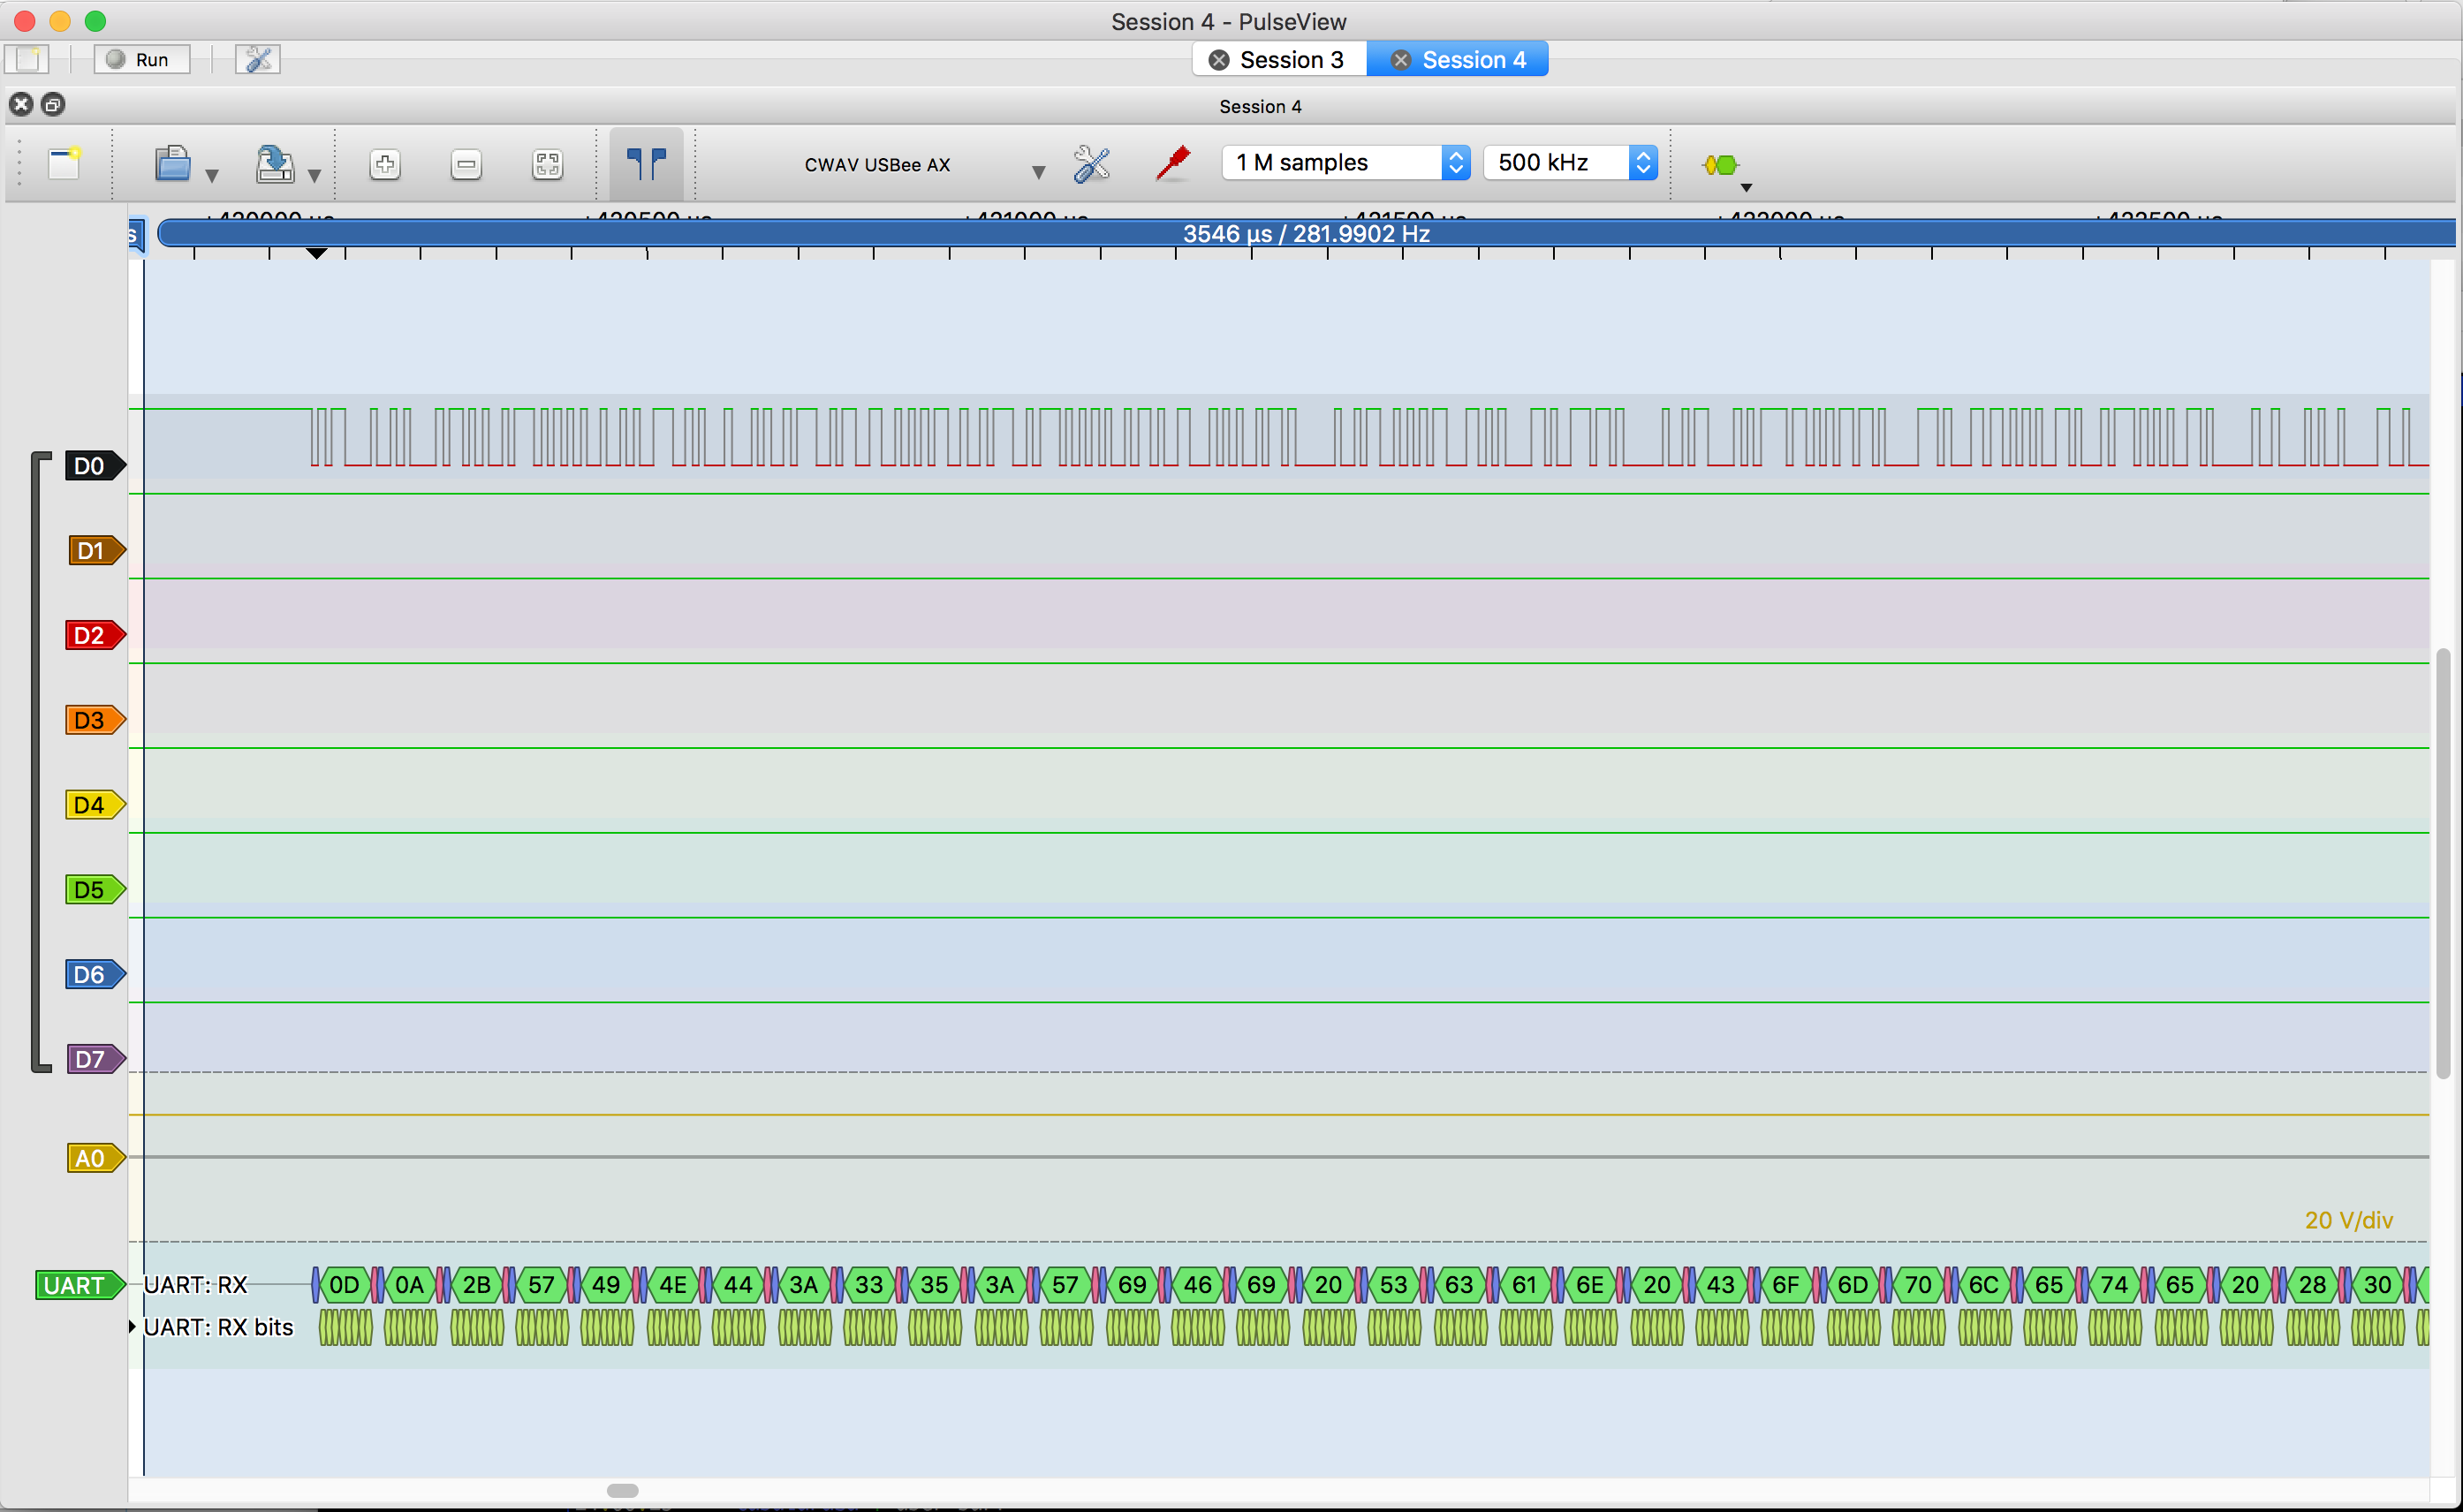Image resolution: width=2463 pixels, height=1512 pixels.
Task: Close the Session 4 dock panel
Action: pos(21,104)
